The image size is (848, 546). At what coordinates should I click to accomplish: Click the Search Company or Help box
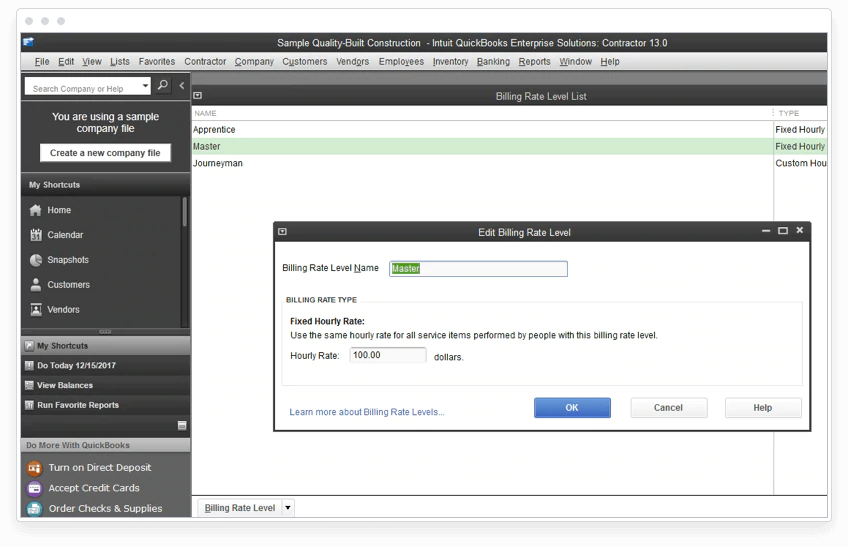[82, 86]
